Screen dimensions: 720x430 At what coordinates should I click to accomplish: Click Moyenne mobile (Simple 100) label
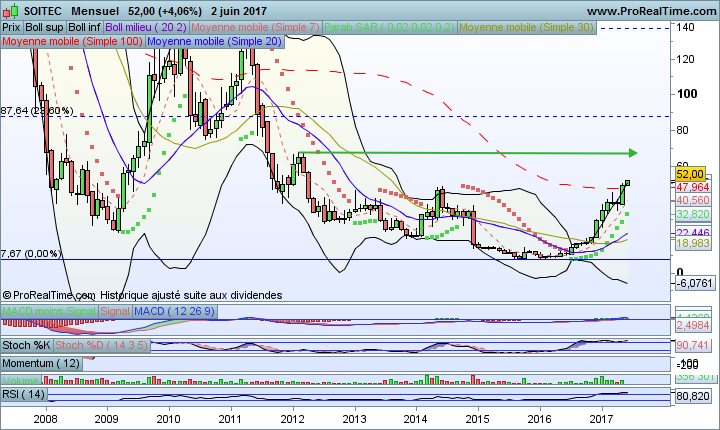(x=73, y=41)
